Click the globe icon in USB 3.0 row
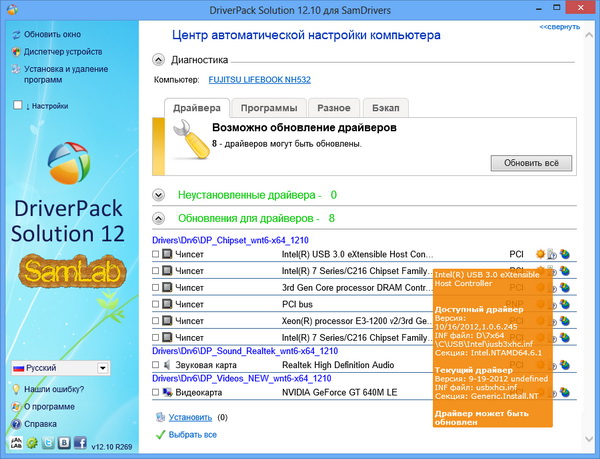600x459 pixels. pos(564,254)
